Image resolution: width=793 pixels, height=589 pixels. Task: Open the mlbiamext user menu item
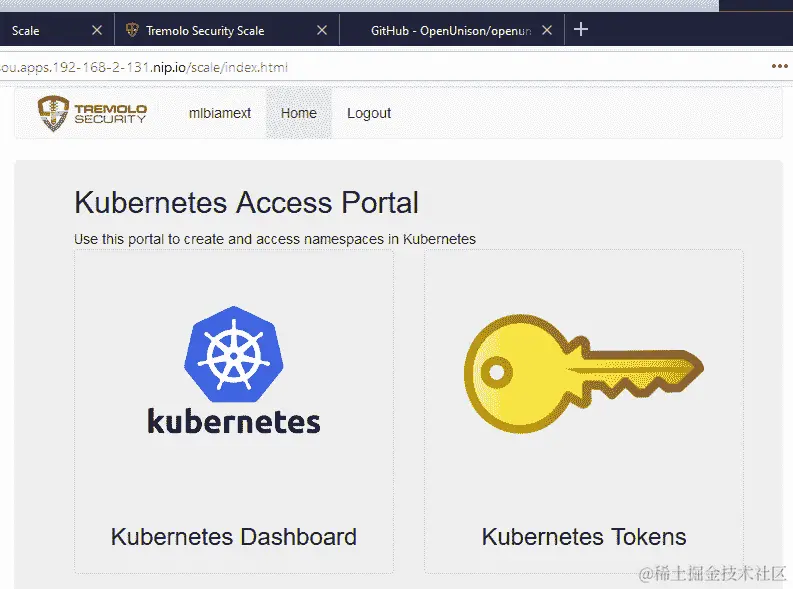[219, 113]
